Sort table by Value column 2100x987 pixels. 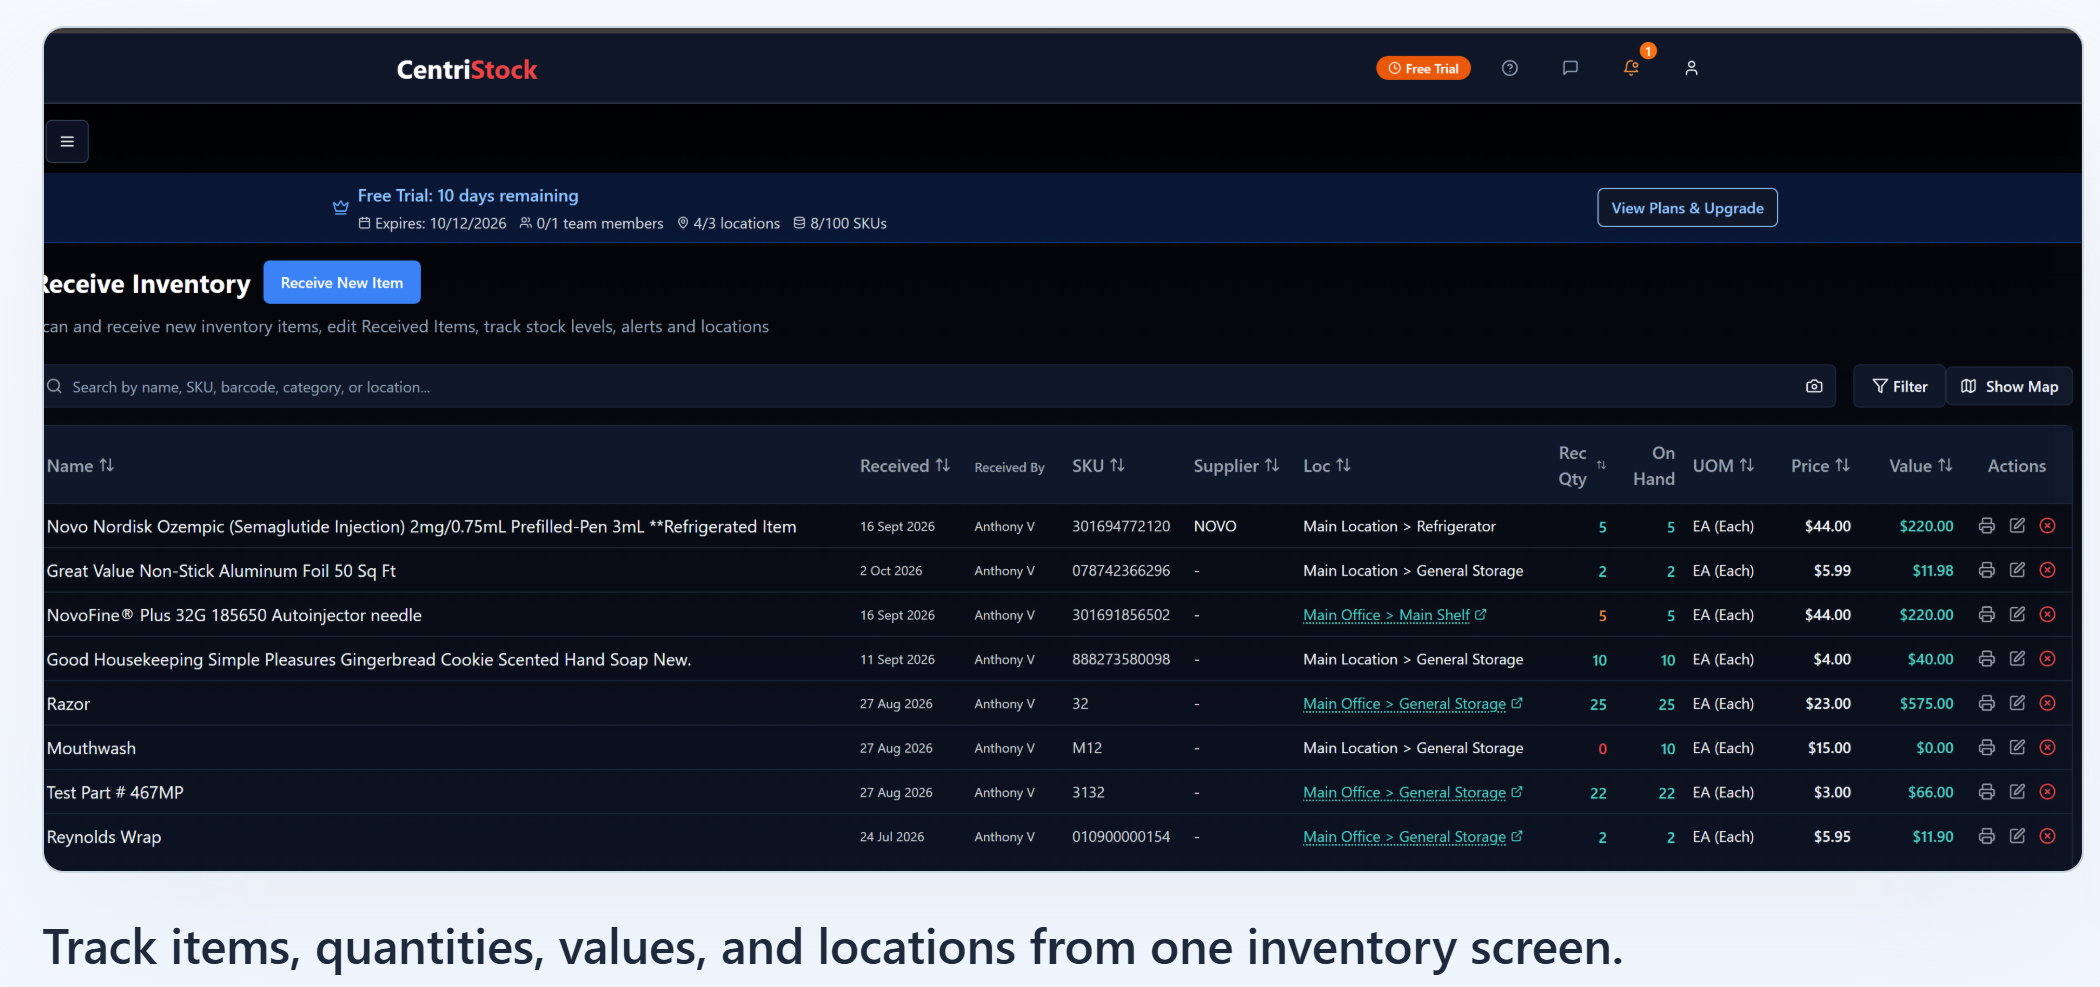1921,466
